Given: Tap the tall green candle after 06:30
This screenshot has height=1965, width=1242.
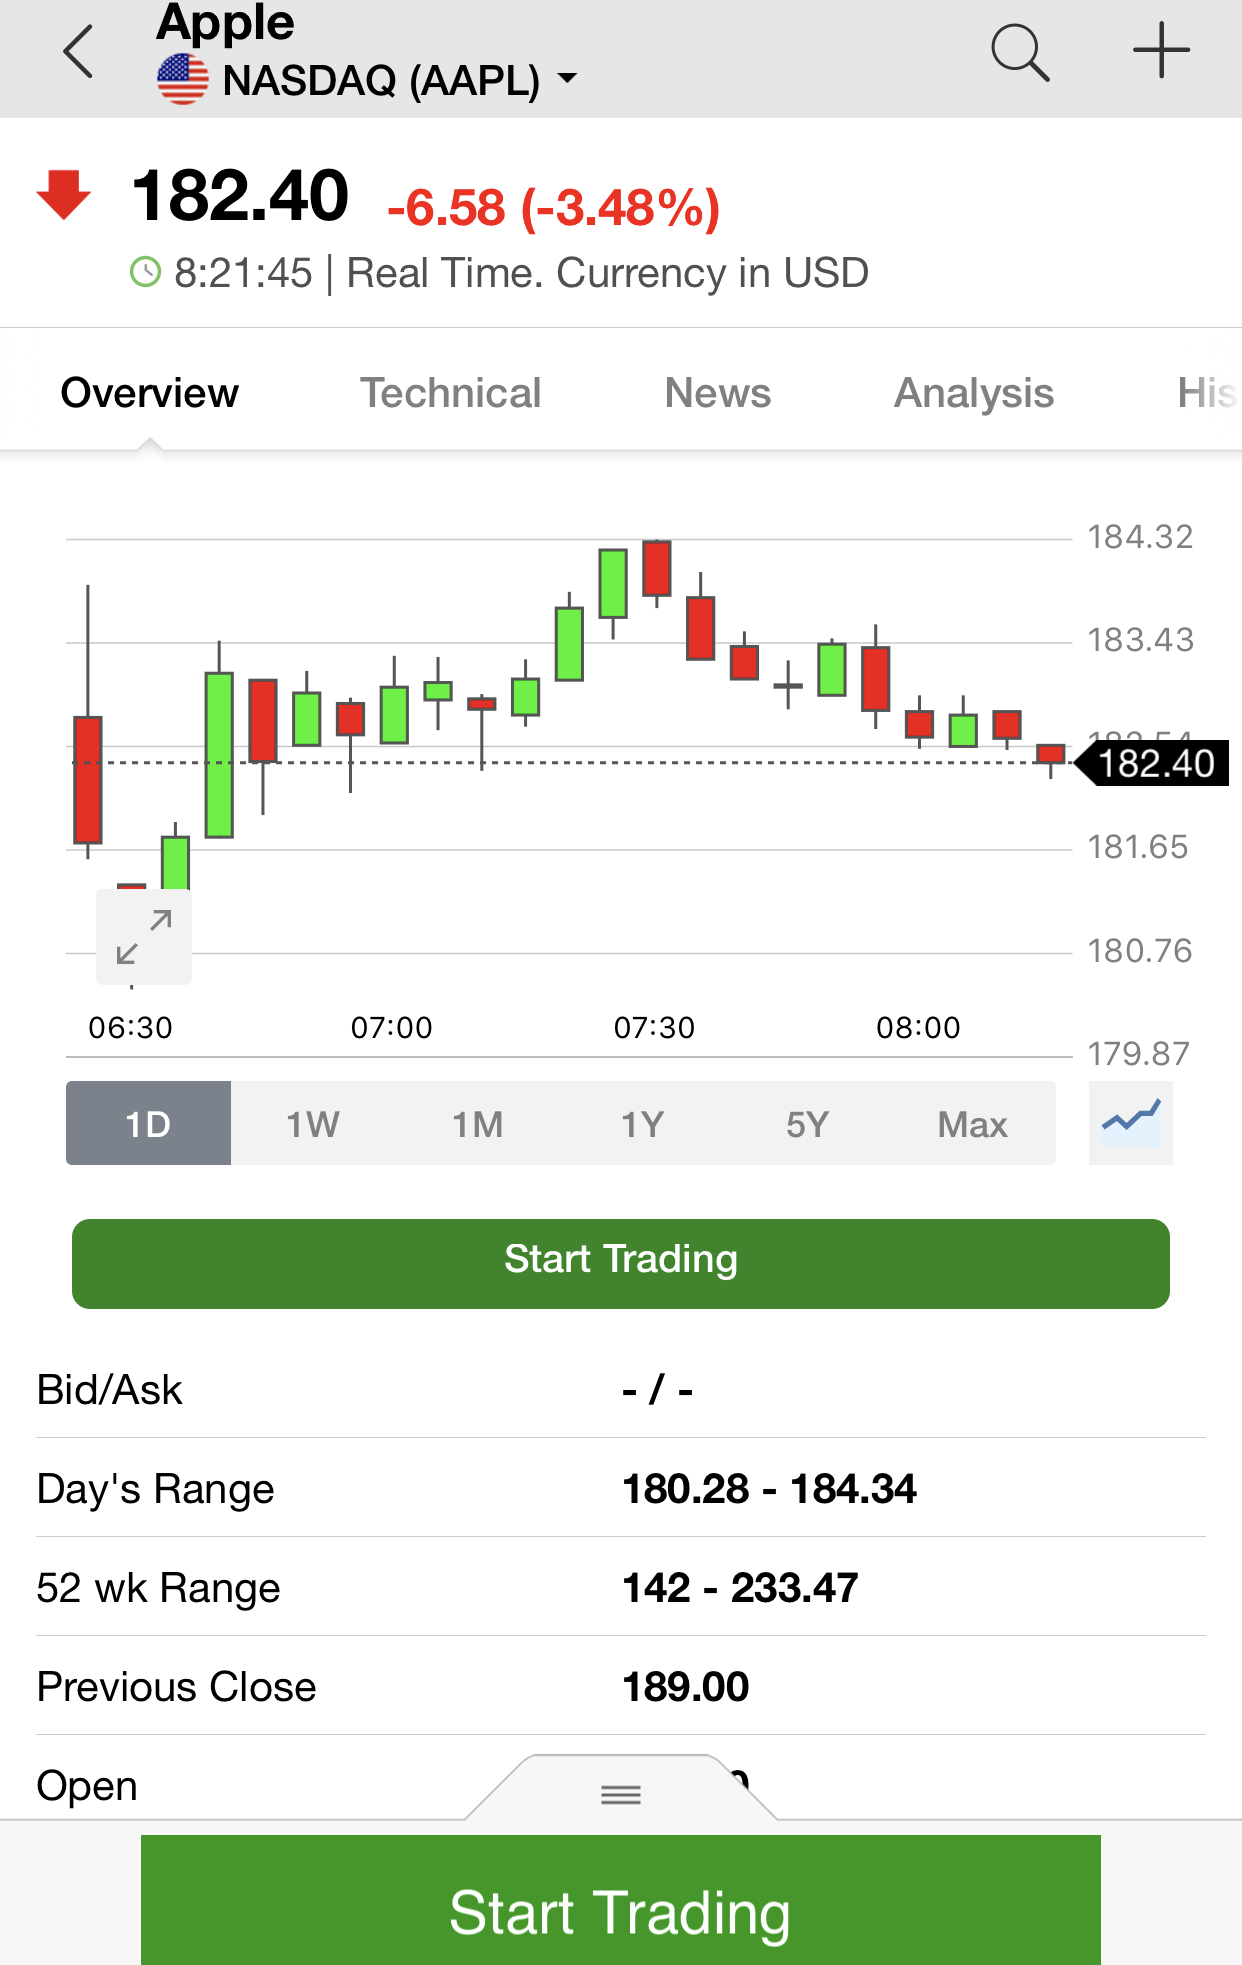Looking at the screenshot, I should (219, 755).
